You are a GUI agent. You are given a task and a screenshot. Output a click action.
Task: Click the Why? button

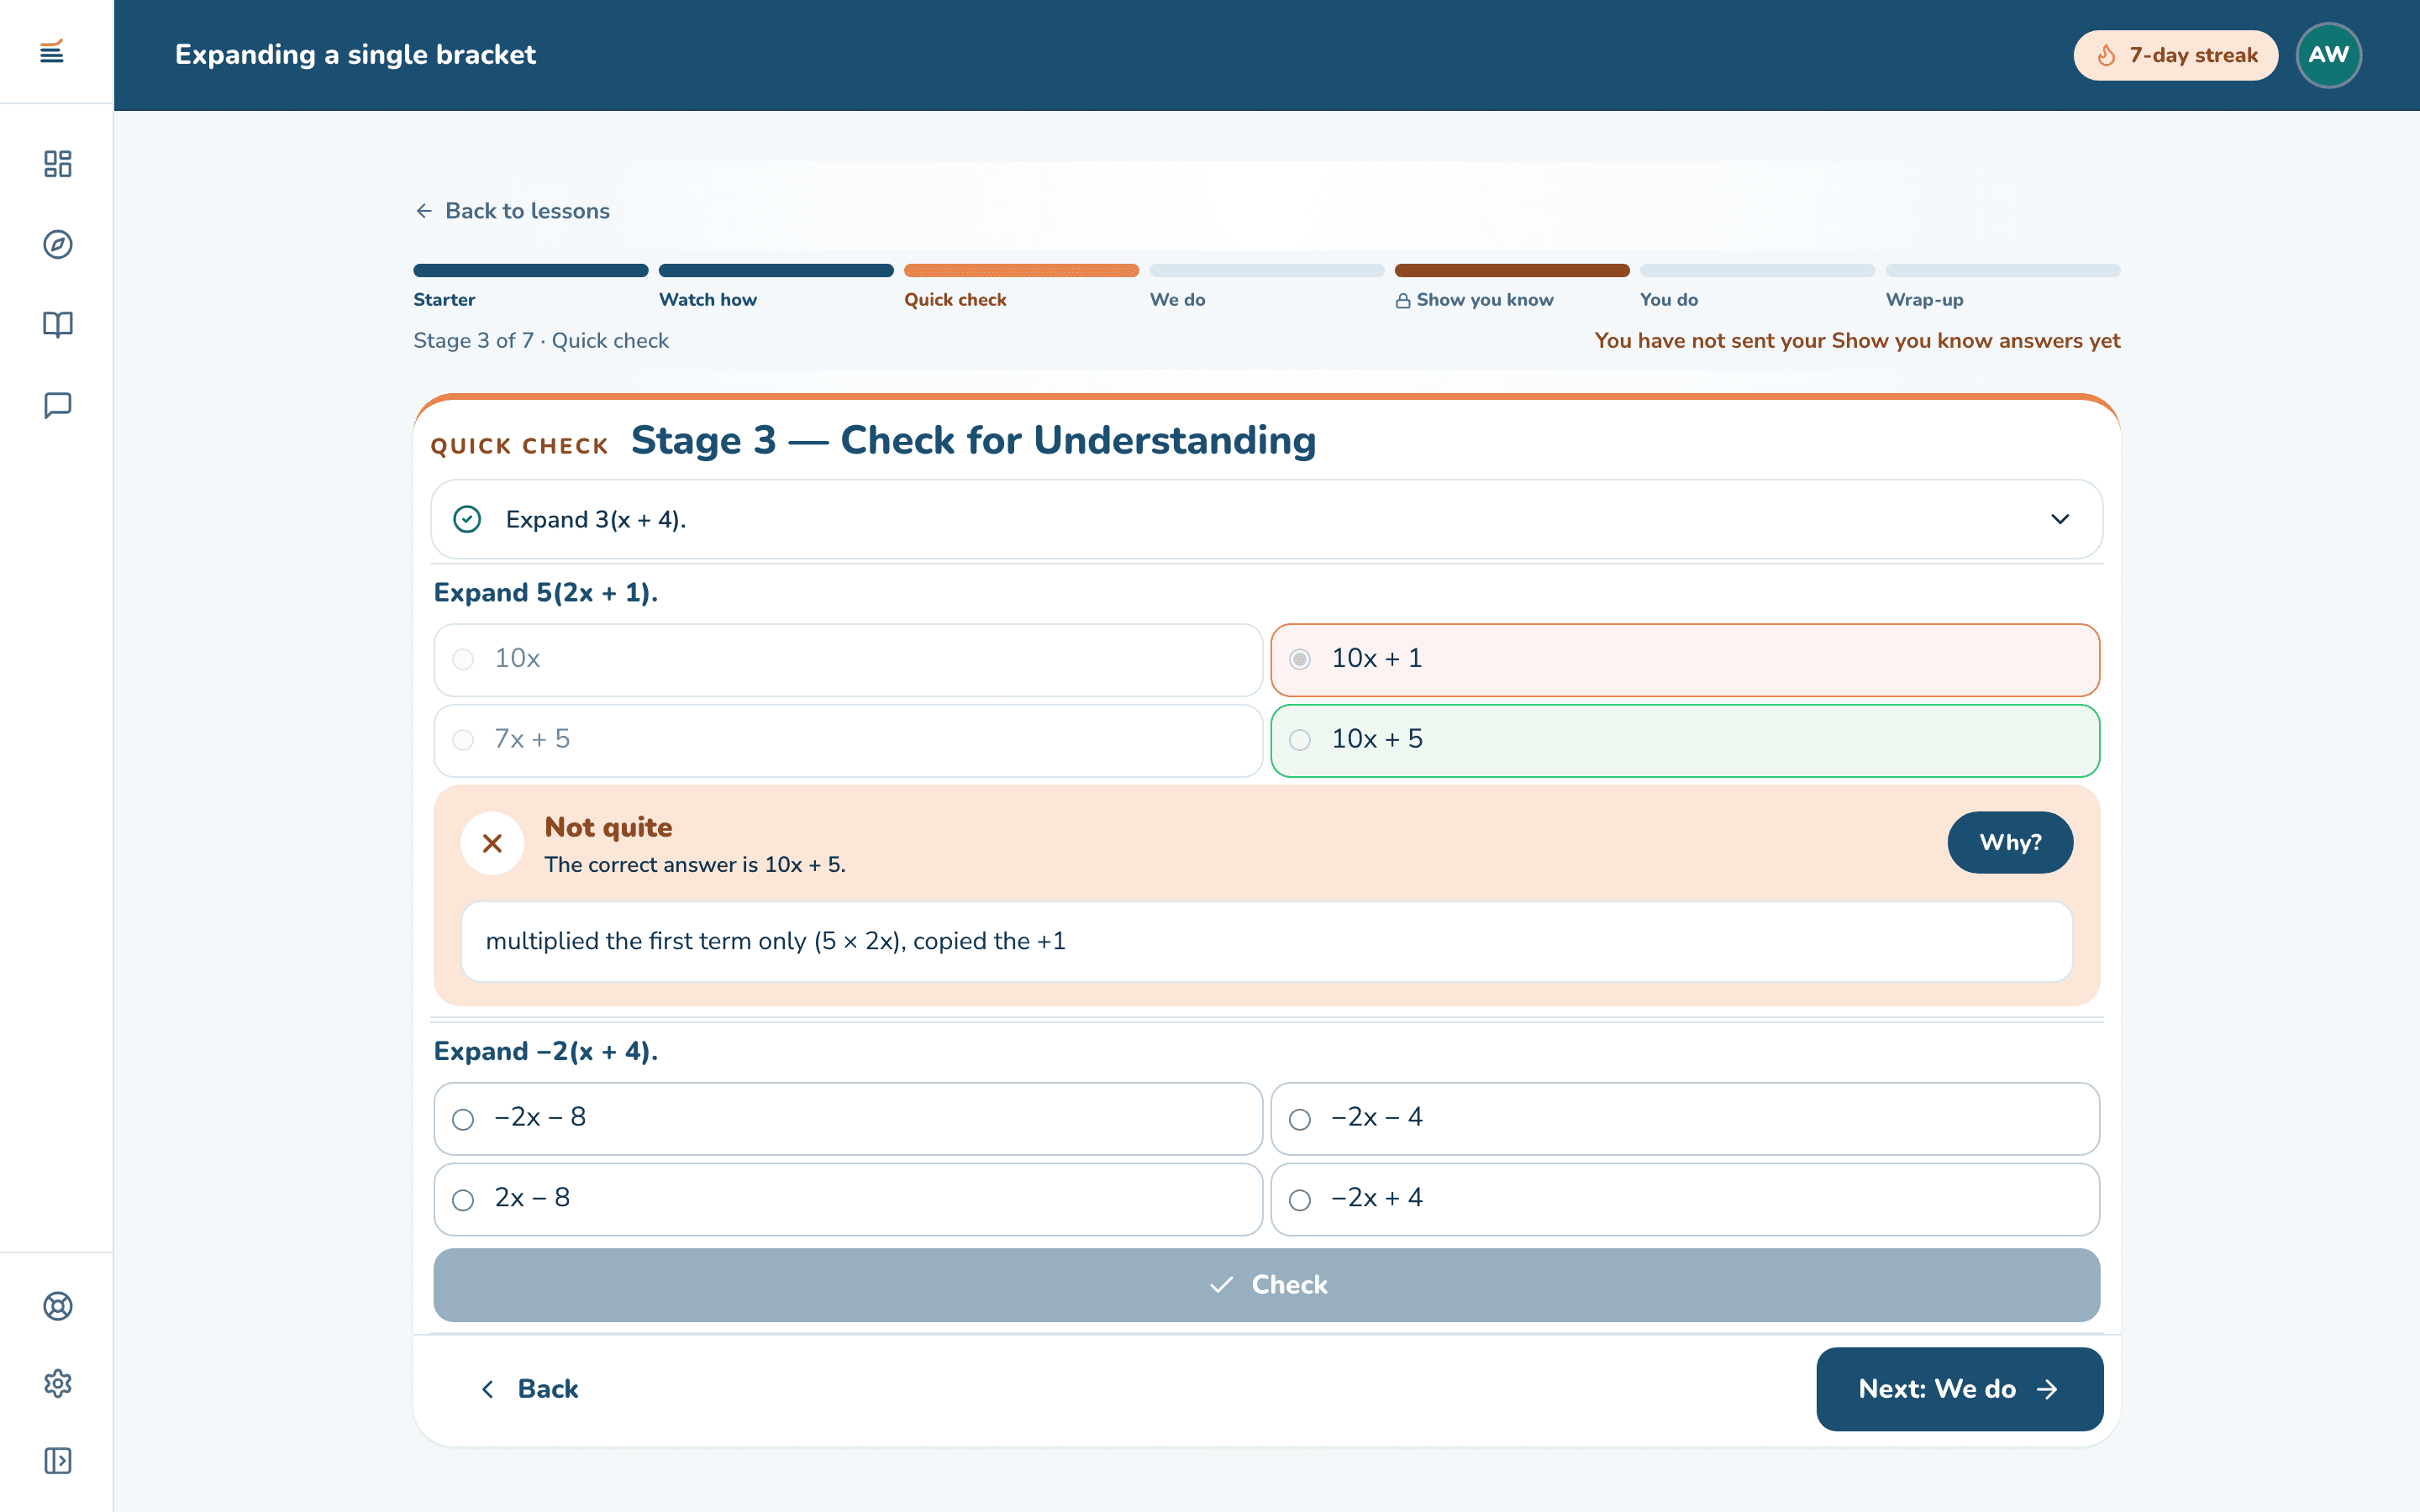2010,842
